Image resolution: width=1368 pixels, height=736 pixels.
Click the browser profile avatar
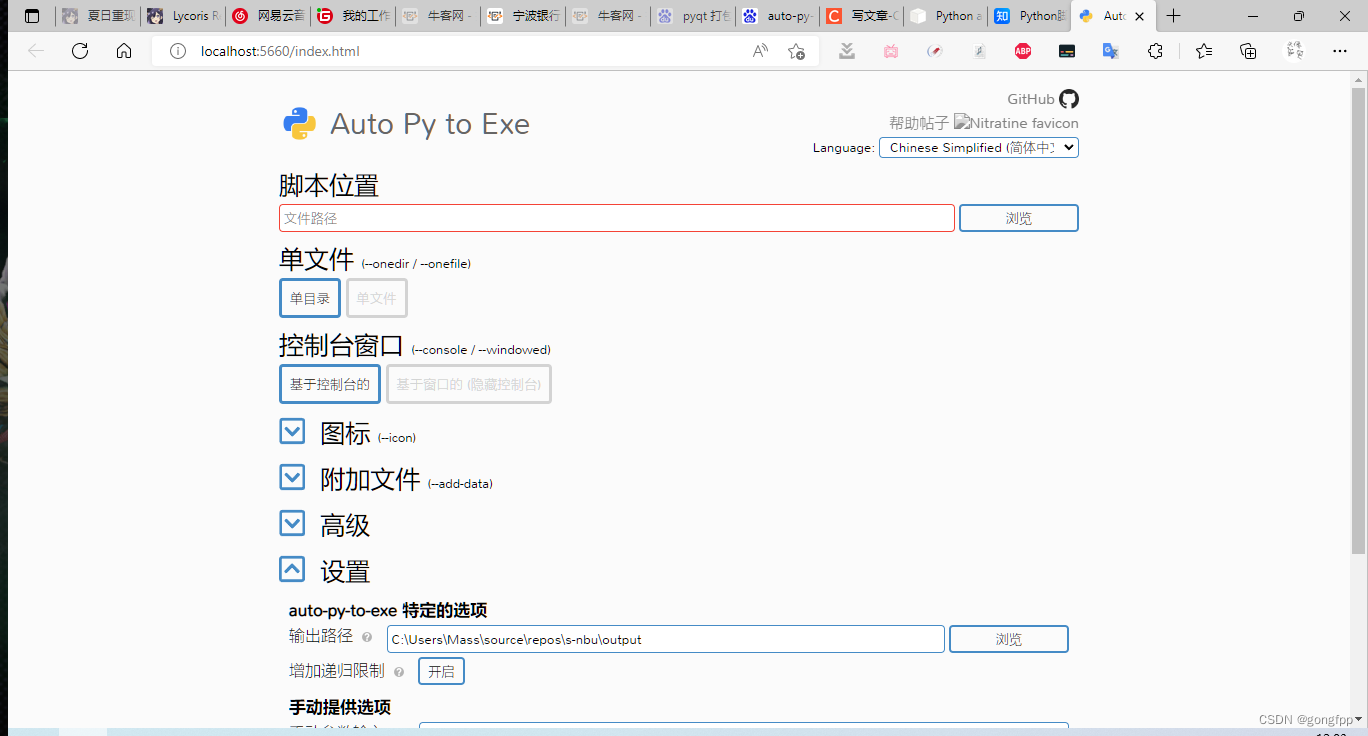coord(1295,51)
